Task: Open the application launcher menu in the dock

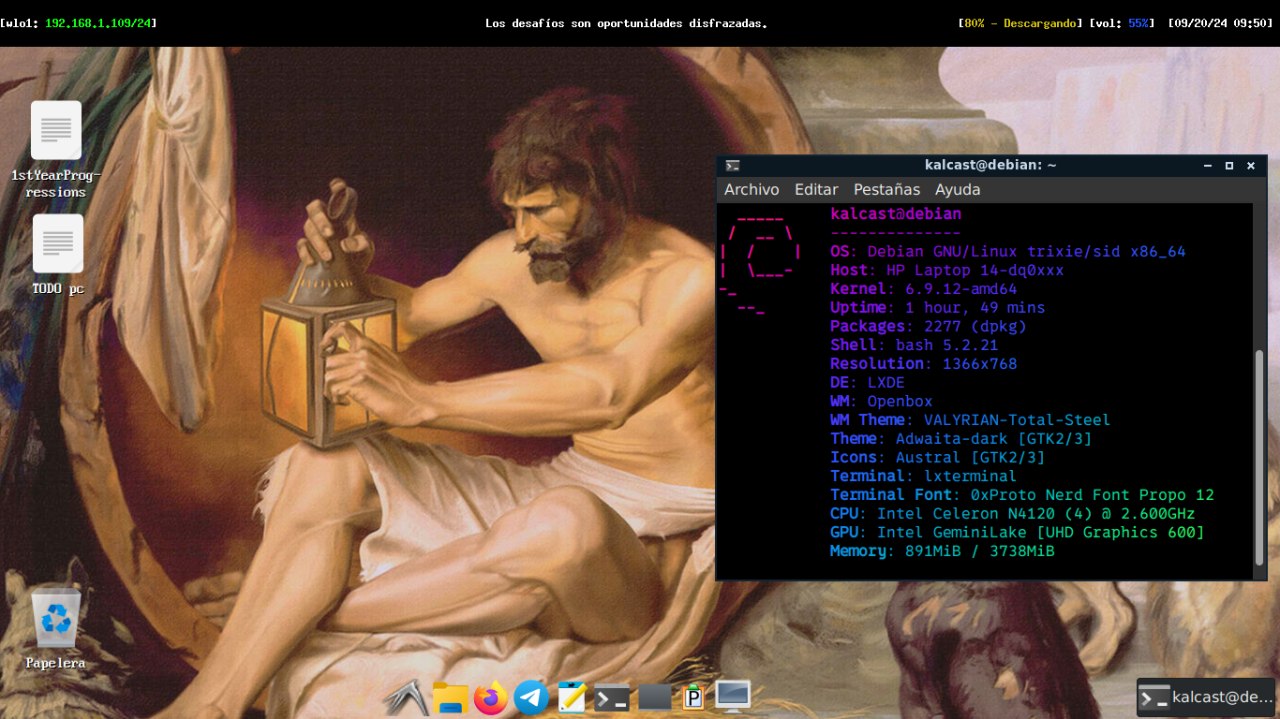Action: (x=407, y=697)
